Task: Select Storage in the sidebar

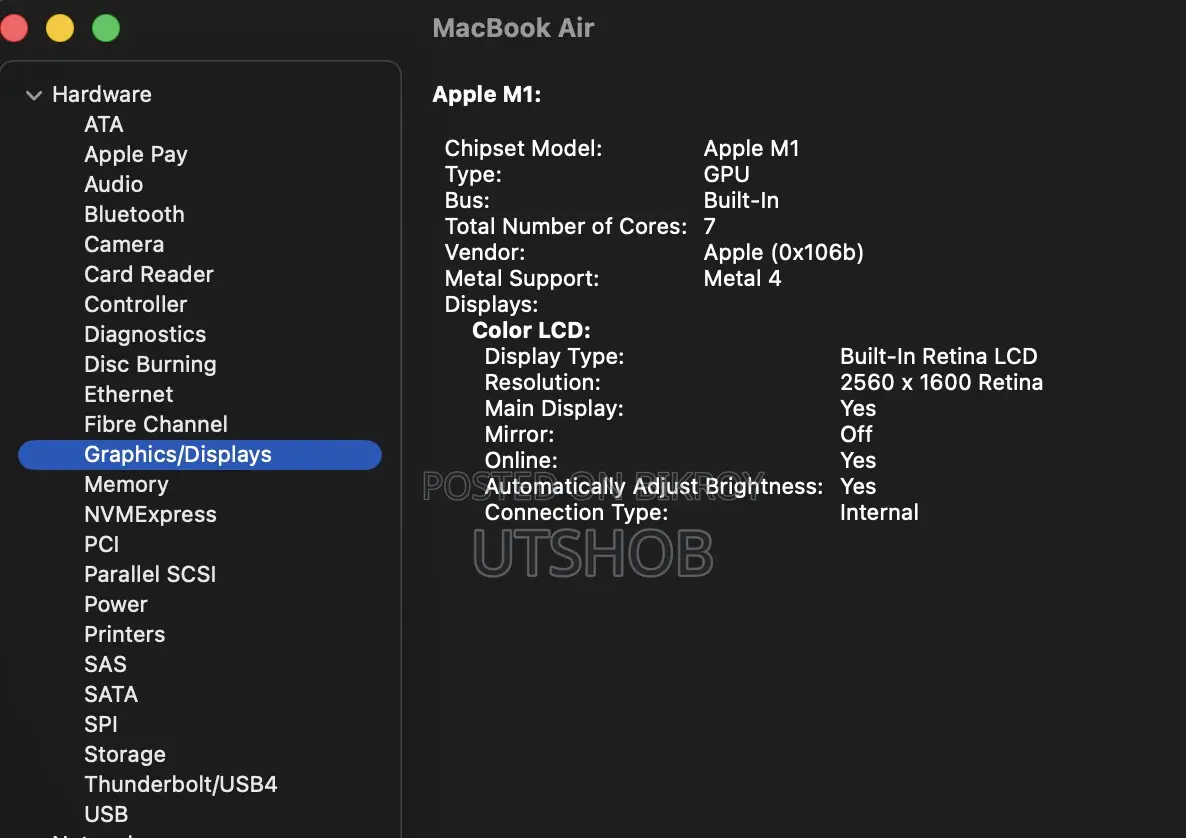Action: (x=125, y=754)
